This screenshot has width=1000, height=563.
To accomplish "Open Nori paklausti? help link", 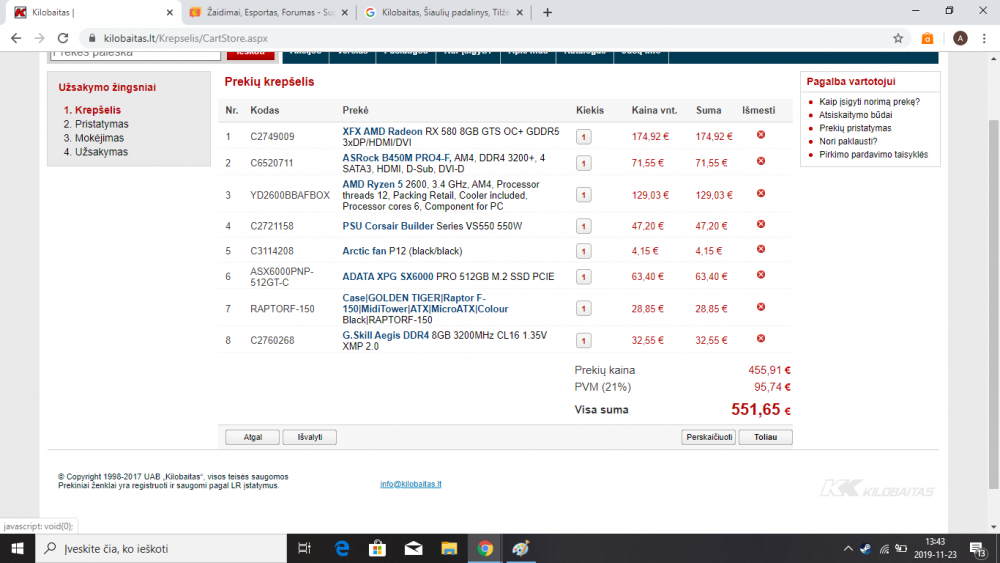I will pyautogui.click(x=848, y=142).
